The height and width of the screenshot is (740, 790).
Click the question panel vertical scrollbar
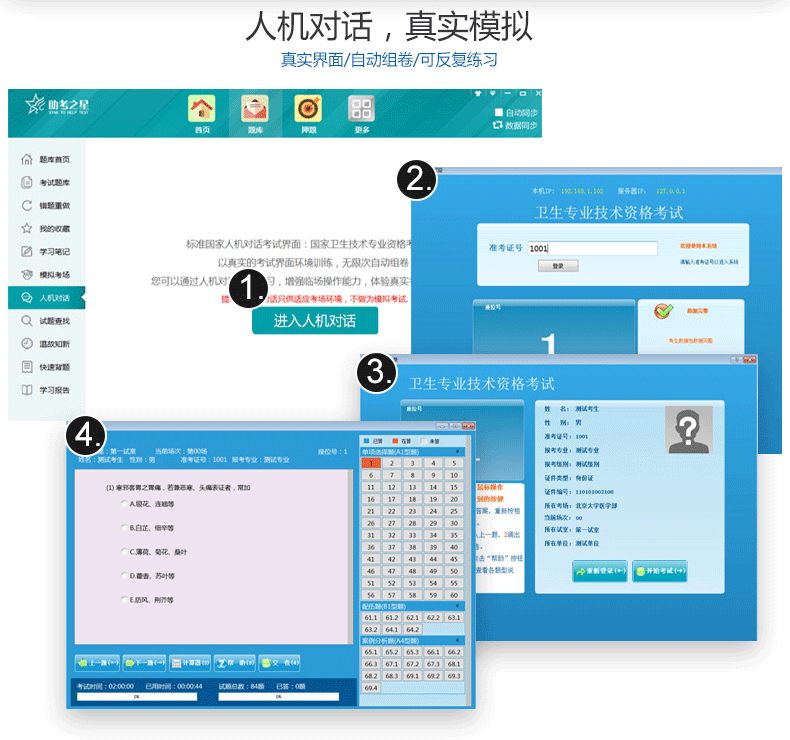coord(351,557)
